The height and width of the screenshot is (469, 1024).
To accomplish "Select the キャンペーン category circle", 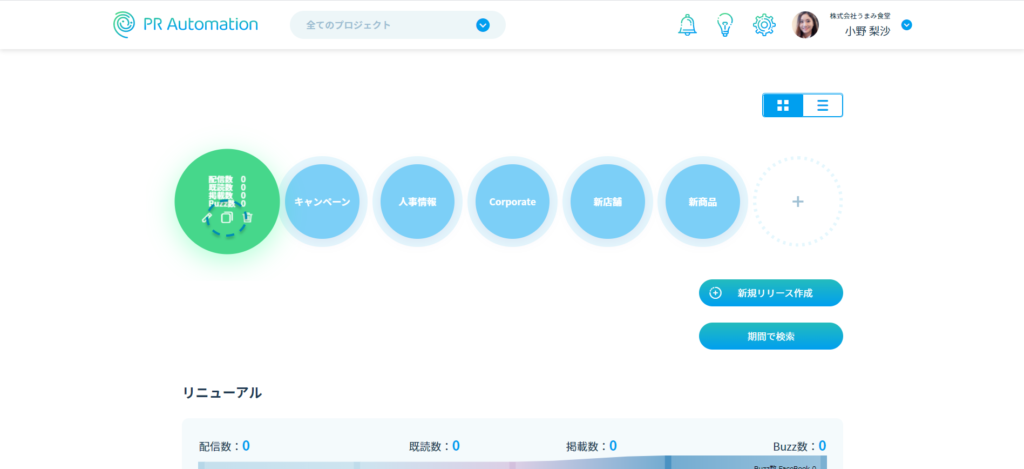I will (x=322, y=202).
